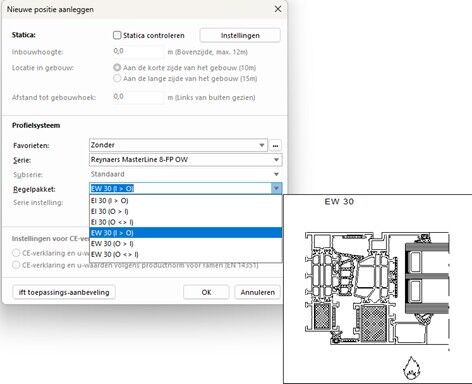Select Aan de korte zijde radio option
Viewport: 472px width, 384px height.
117,68
